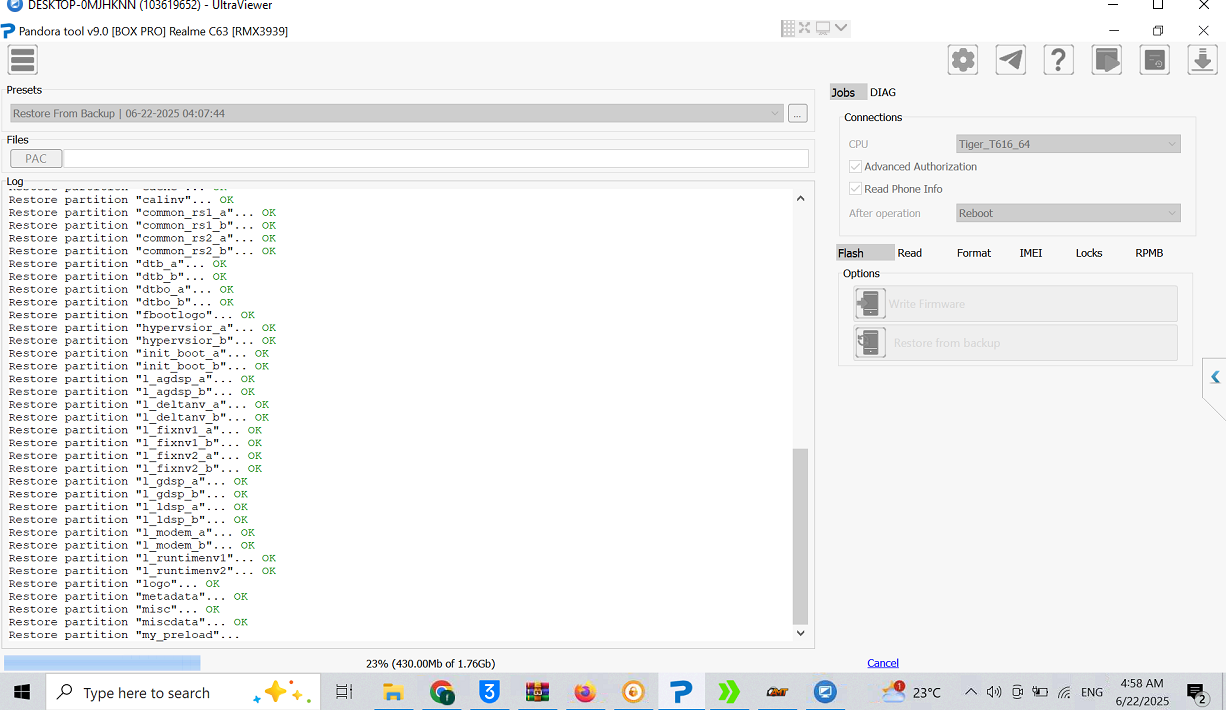Toggle the Read Phone Info checkbox
This screenshot has width=1226, height=710.
click(x=855, y=189)
